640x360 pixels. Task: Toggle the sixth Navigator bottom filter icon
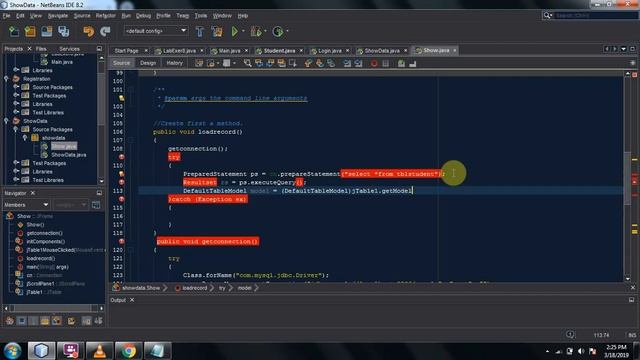pos(71,321)
